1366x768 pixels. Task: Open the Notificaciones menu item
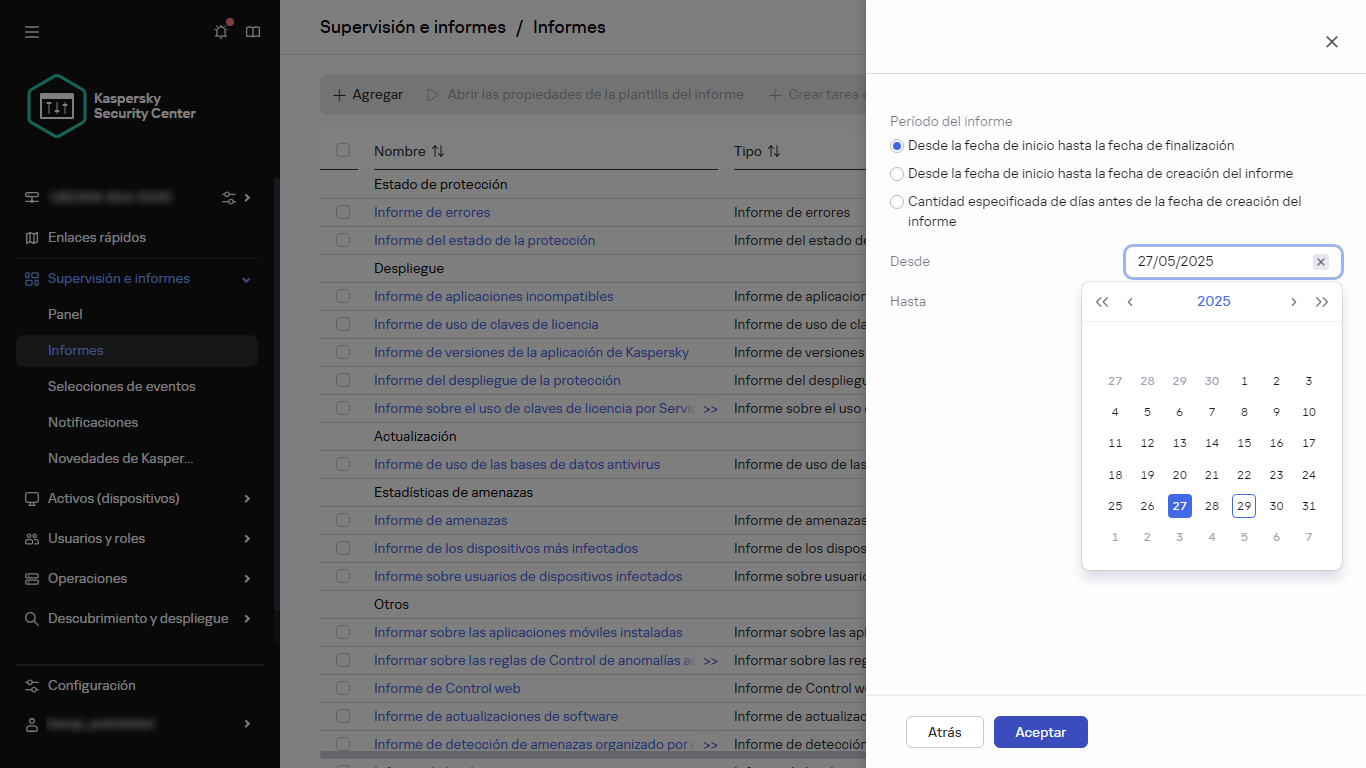click(93, 422)
